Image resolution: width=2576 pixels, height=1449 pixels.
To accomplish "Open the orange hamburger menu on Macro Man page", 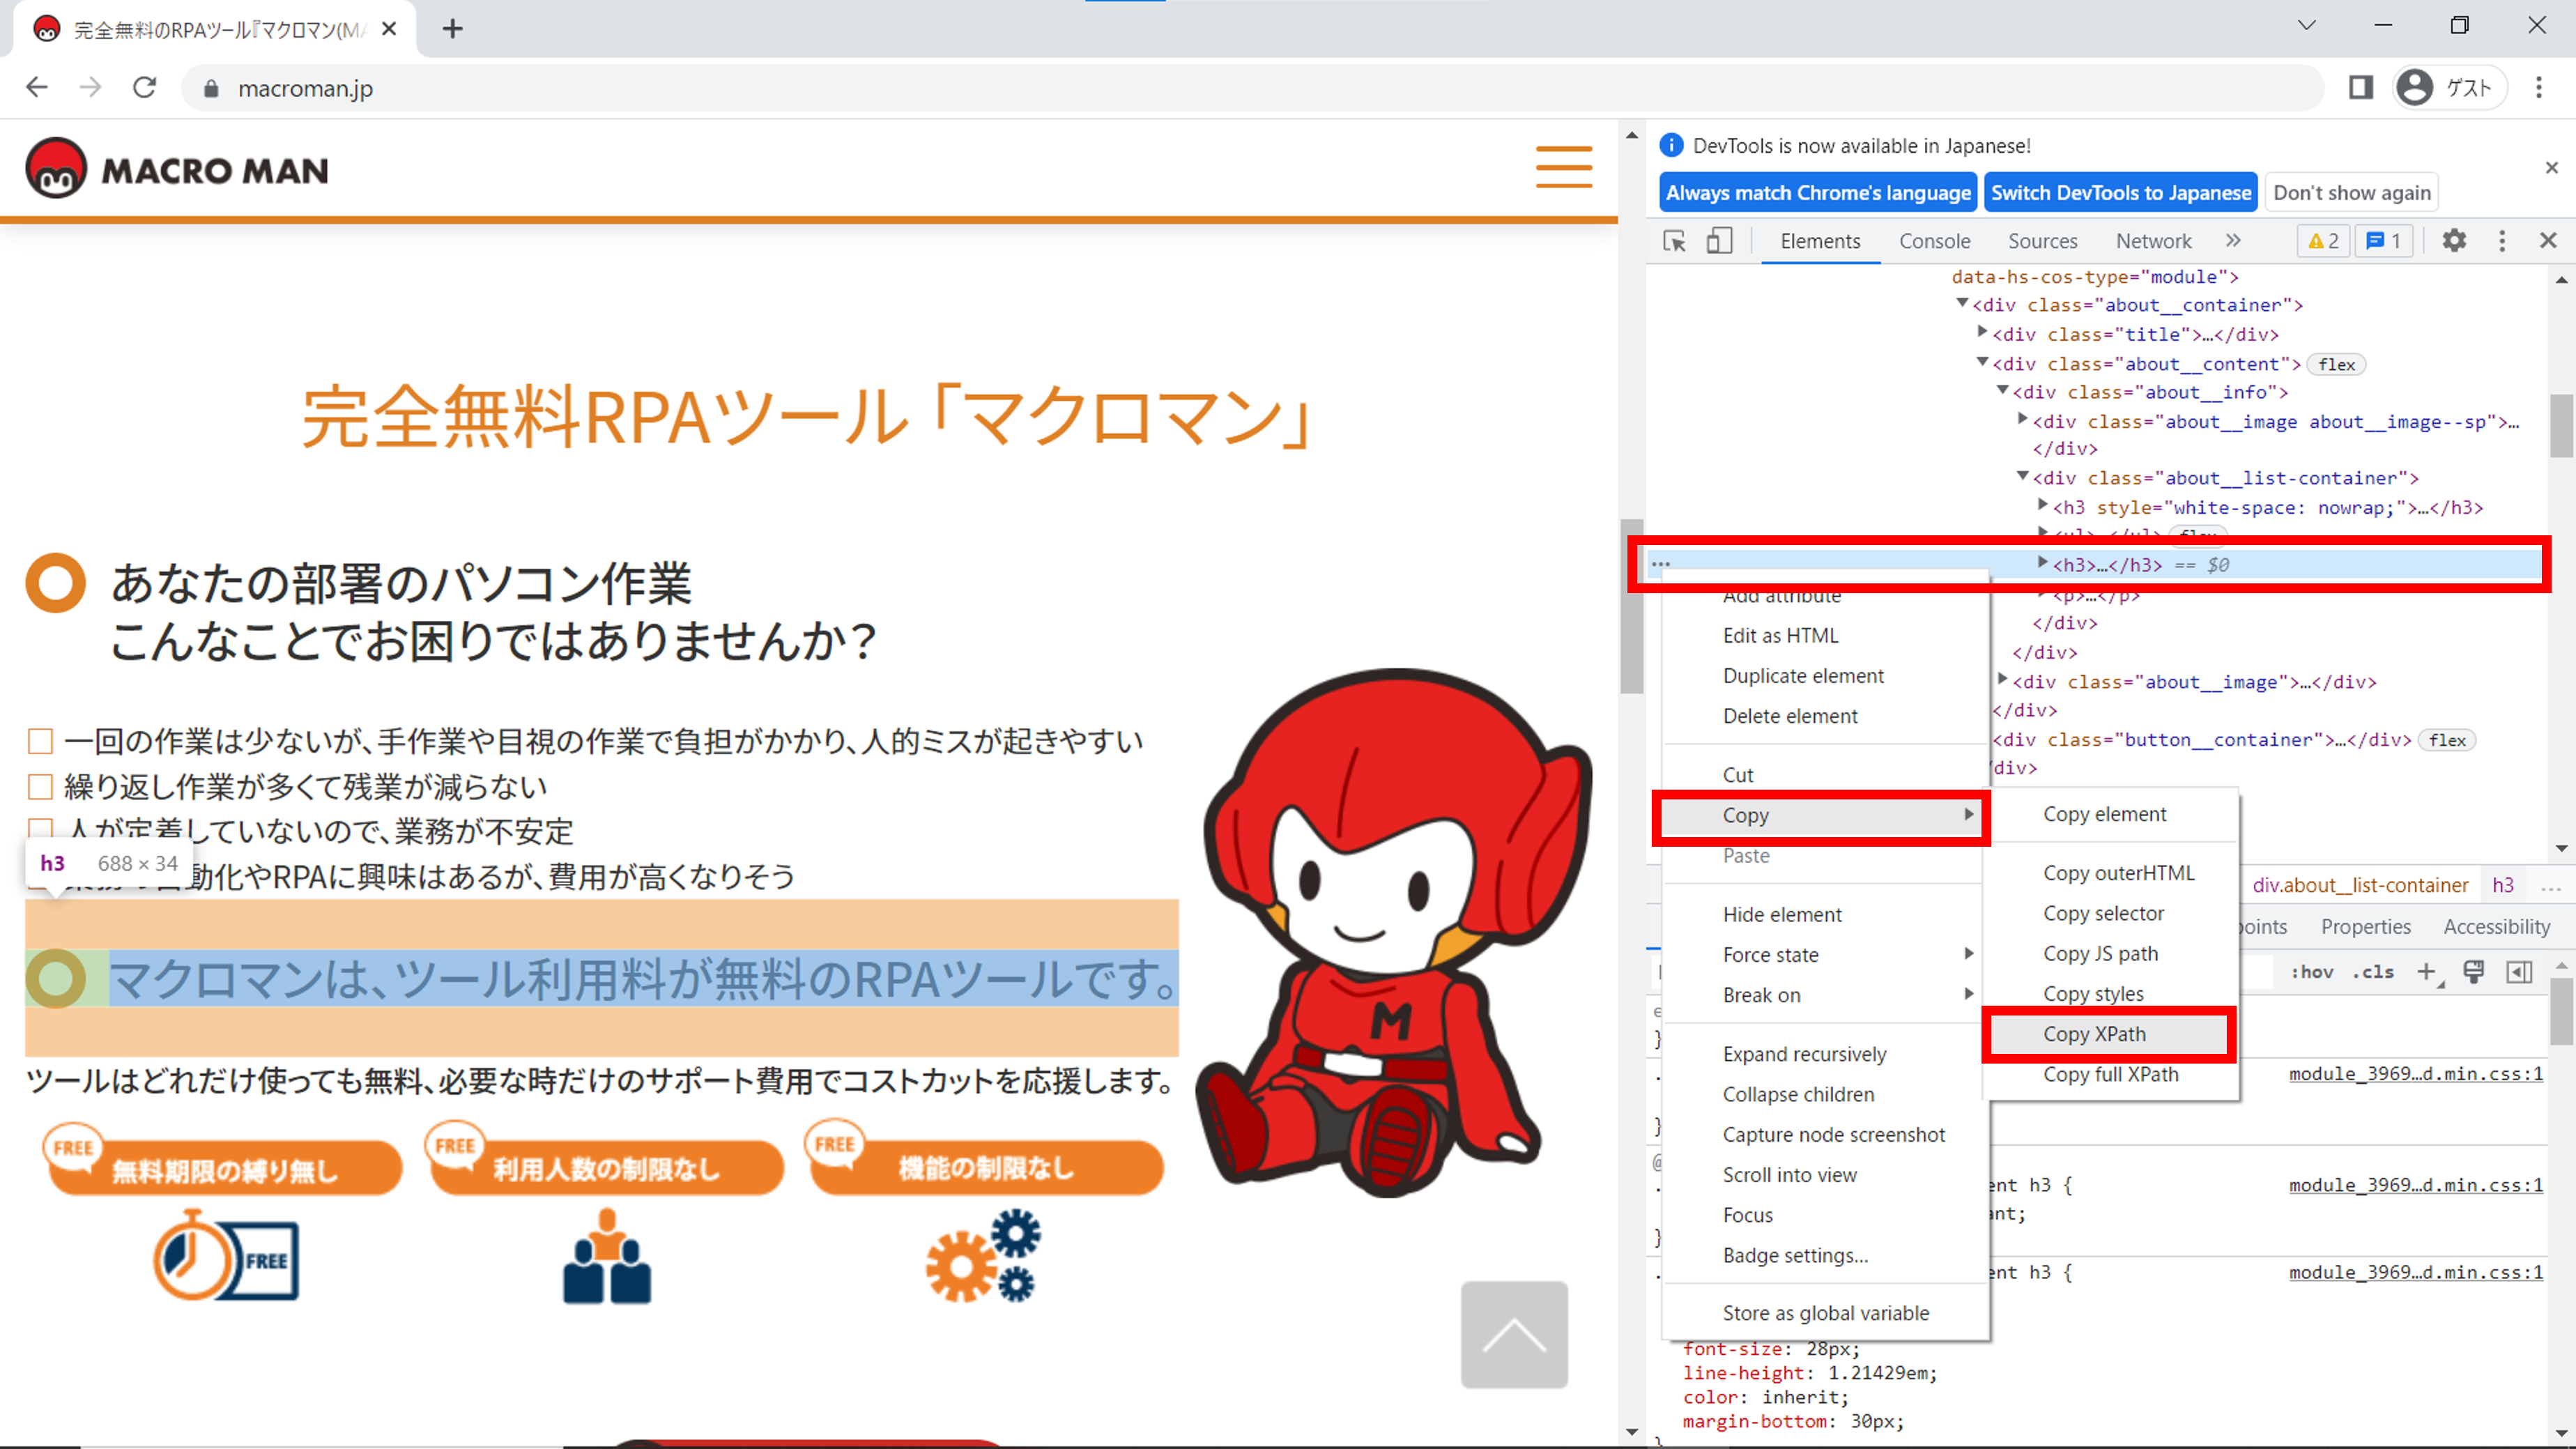I will [x=1564, y=166].
